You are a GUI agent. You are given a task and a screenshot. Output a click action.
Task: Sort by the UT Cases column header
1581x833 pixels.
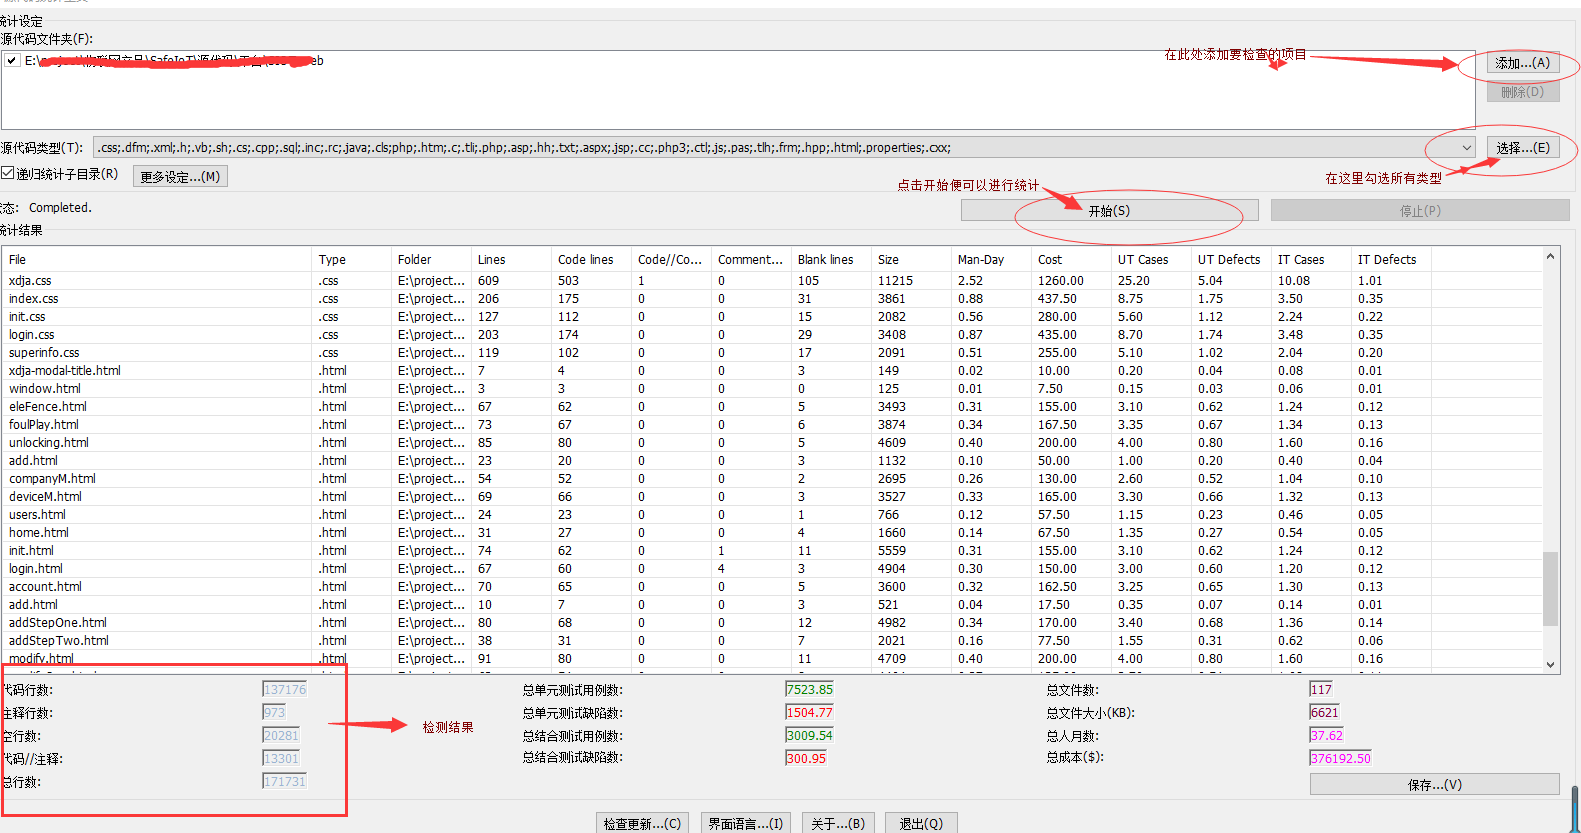(x=1151, y=259)
